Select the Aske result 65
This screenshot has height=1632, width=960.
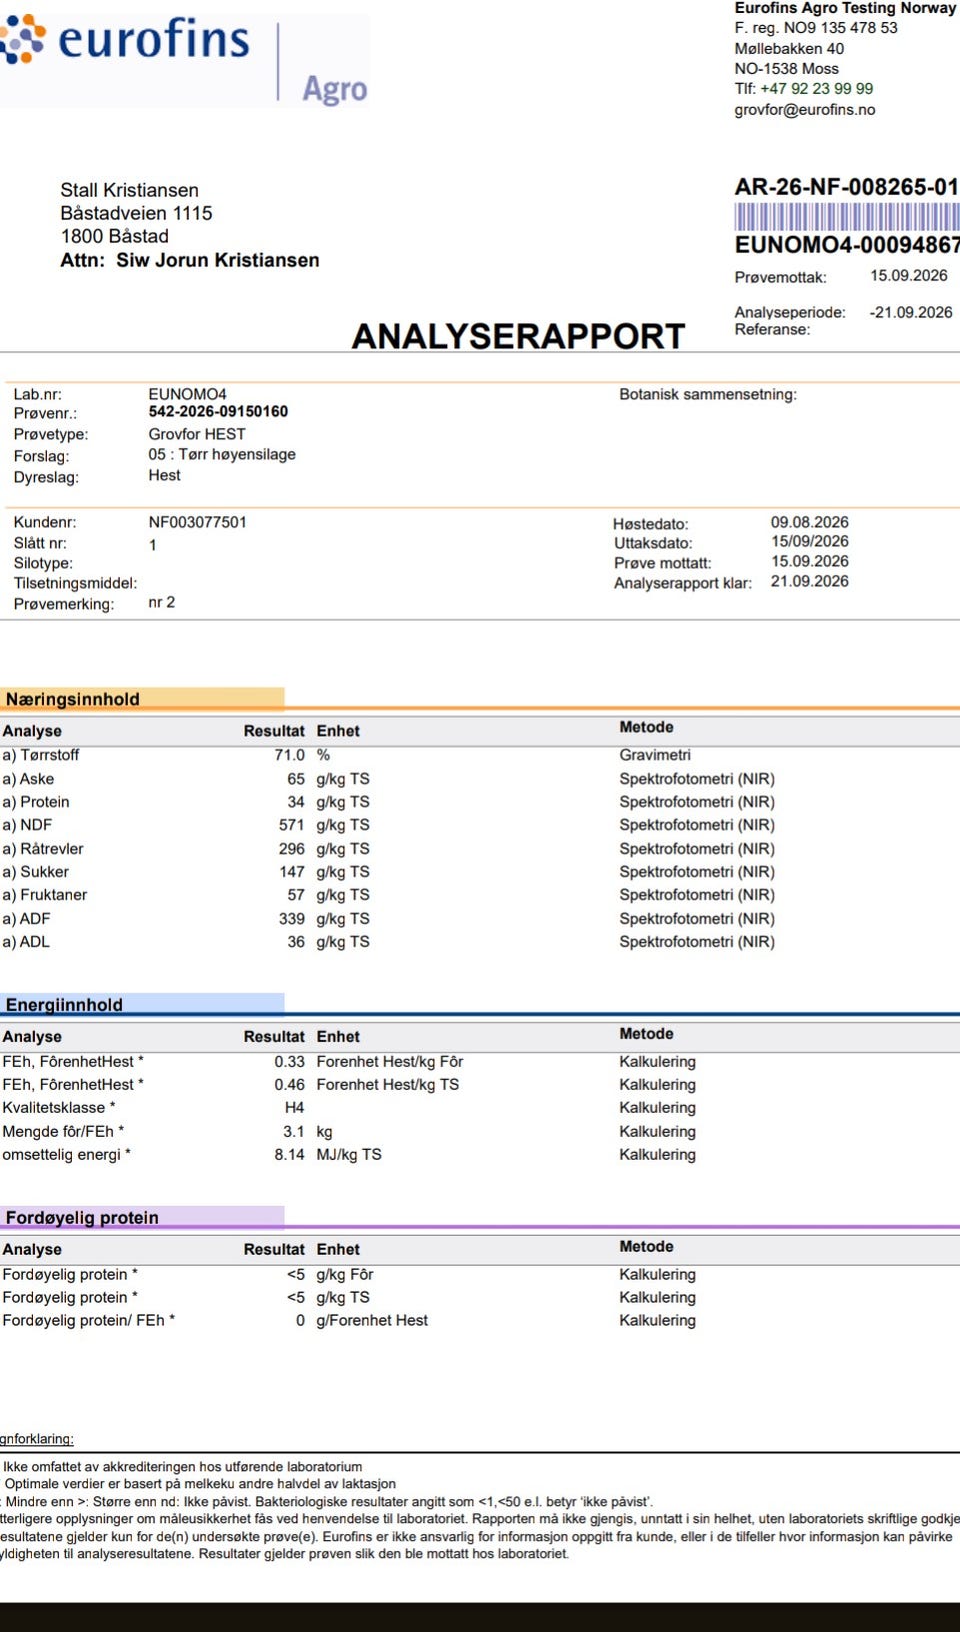tap(296, 779)
